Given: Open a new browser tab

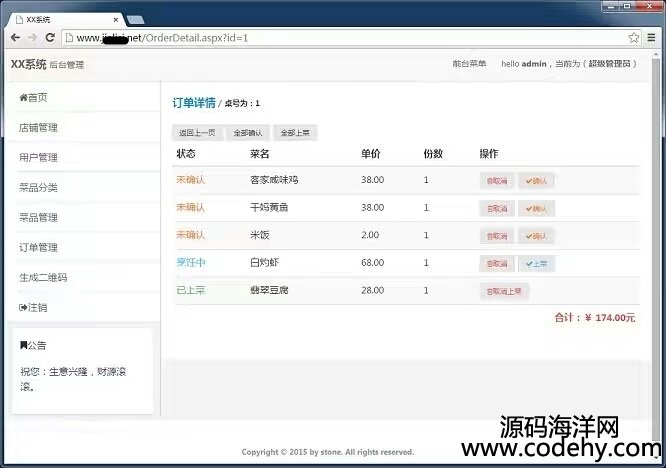Looking at the screenshot, I should click(136, 19).
